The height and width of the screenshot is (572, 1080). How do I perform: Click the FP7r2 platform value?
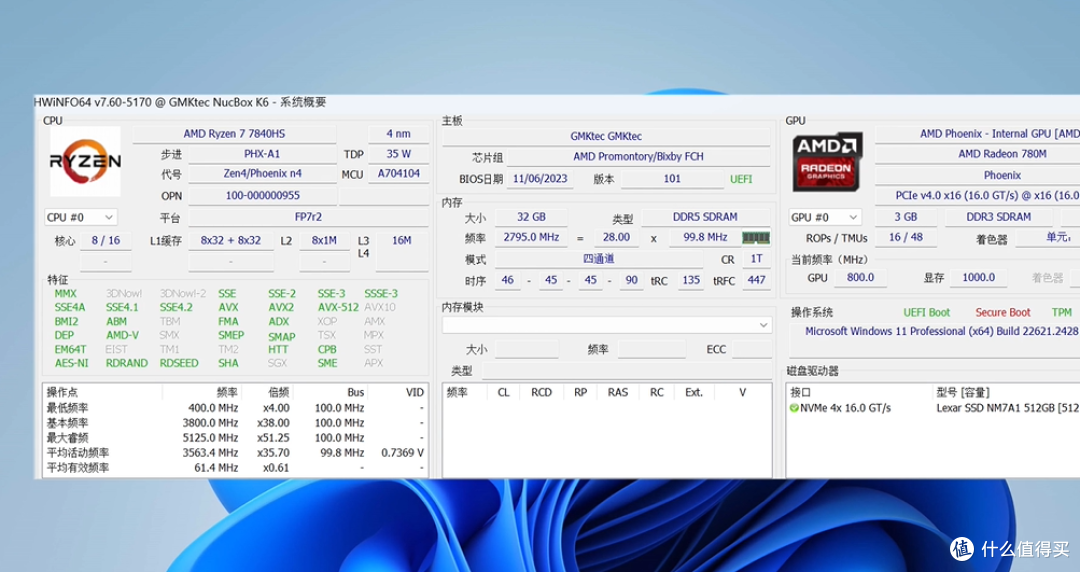click(308, 216)
